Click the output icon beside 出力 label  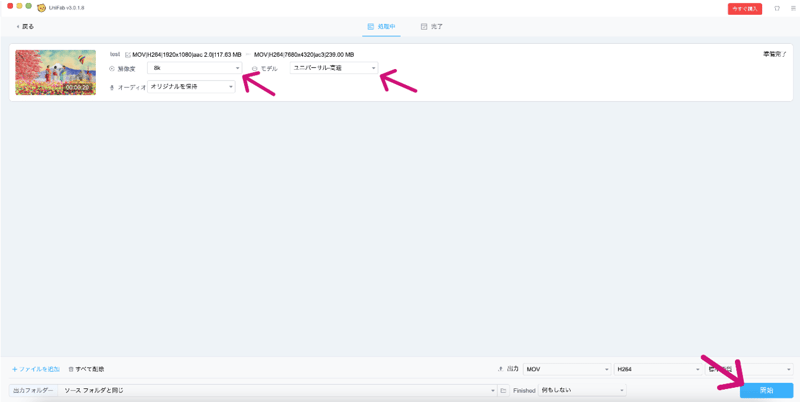point(499,369)
